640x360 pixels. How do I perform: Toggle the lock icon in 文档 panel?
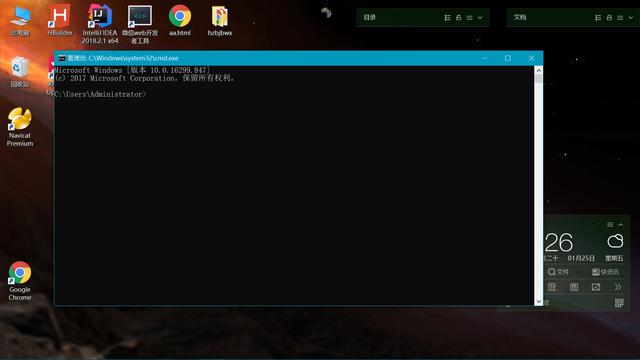[609, 18]
